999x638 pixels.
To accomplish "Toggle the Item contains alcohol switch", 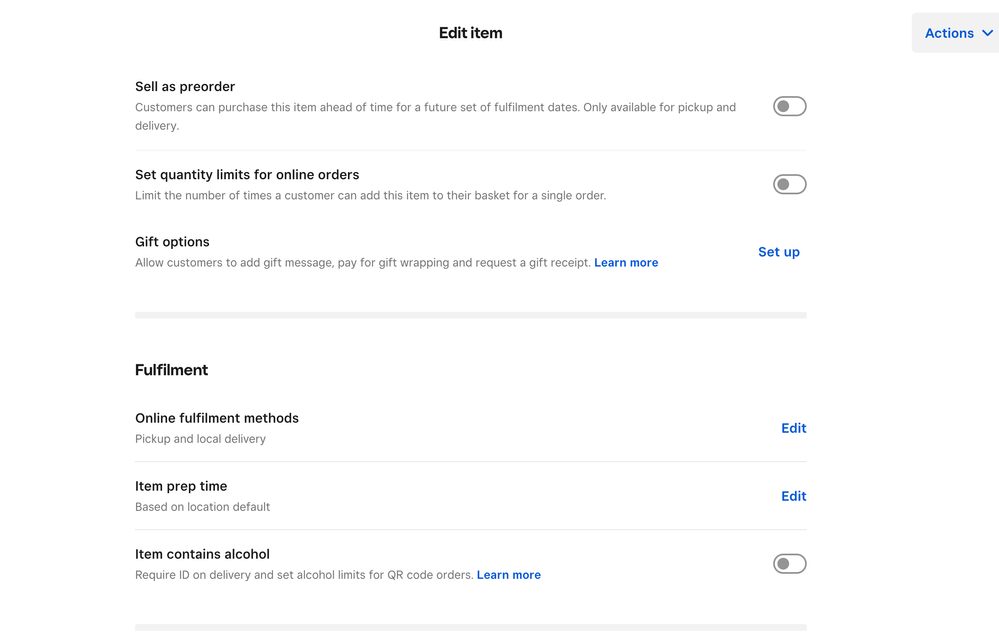I will pos(789,564).
